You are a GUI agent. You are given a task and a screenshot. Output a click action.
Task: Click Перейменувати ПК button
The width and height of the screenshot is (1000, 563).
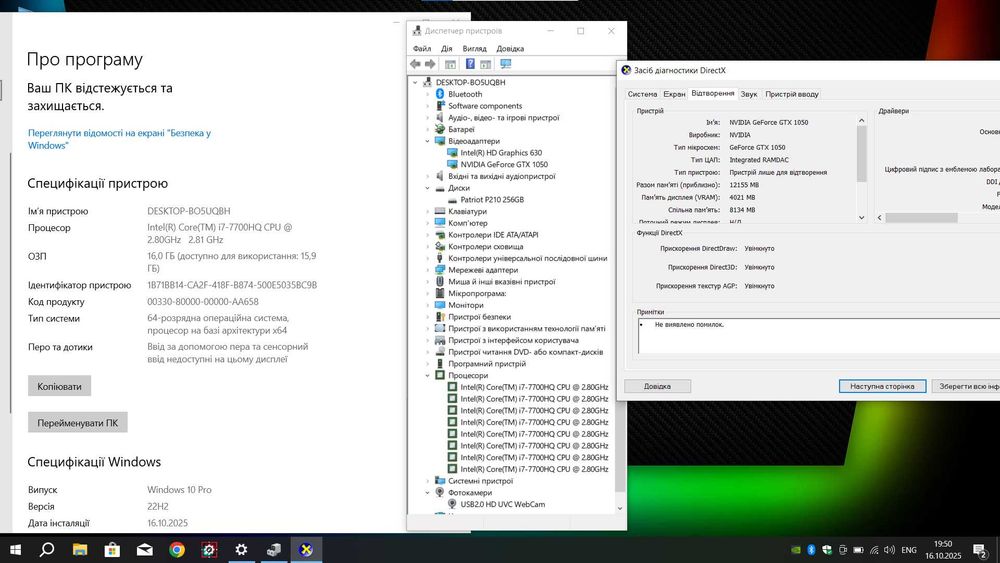[x=78, y=423]
